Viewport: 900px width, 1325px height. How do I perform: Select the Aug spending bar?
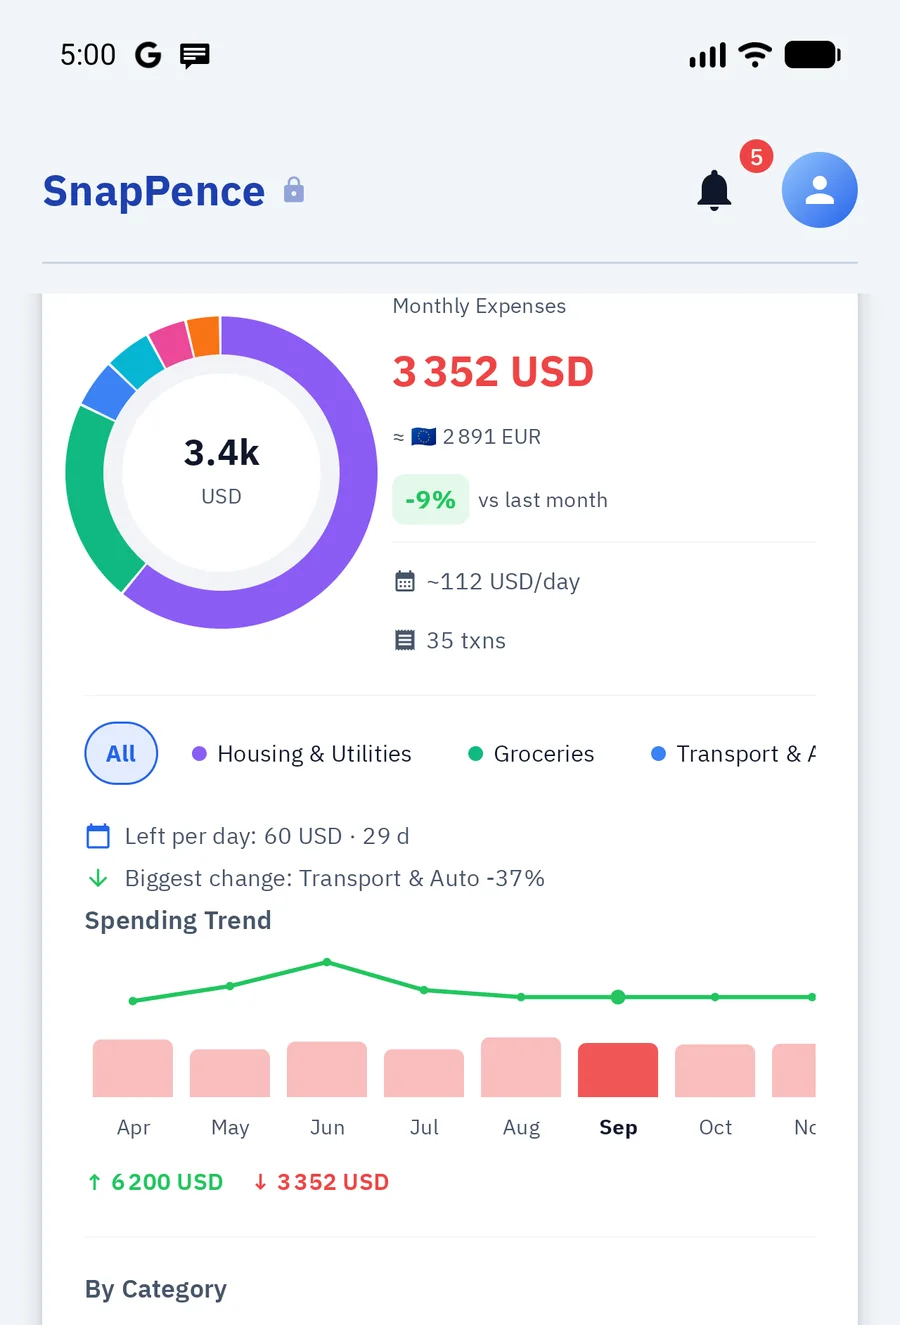pyautogui.click(x=521, y=1067)
